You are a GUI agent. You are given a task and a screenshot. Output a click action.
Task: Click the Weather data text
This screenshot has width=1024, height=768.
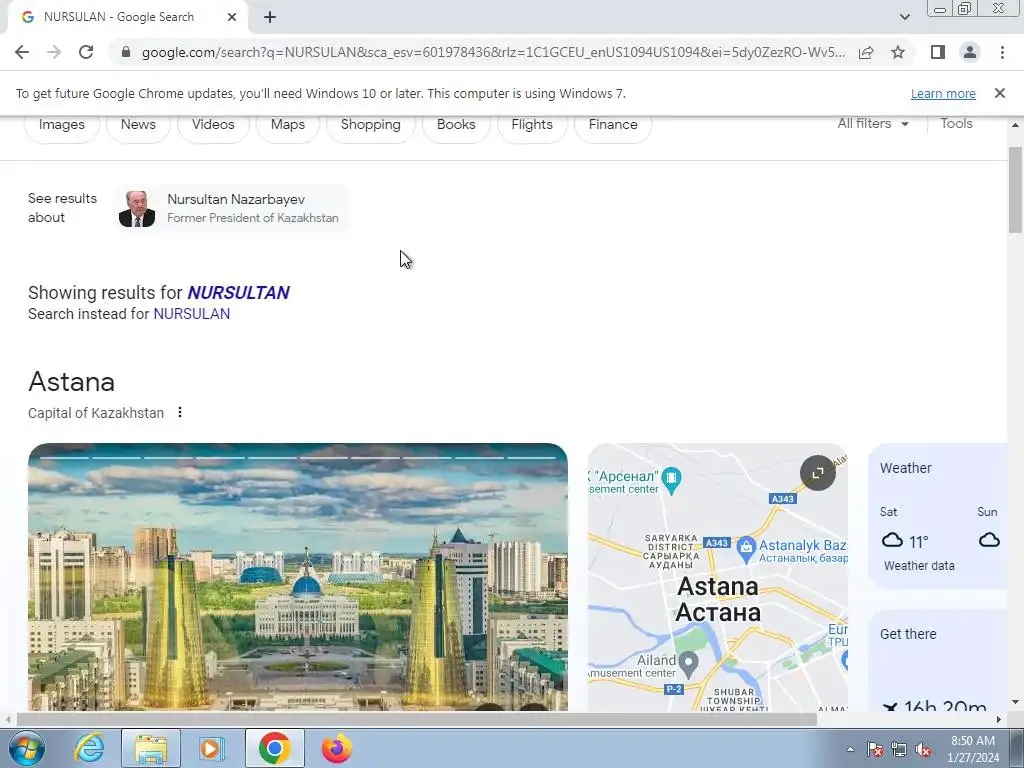pyautogui.click(x=919, y=566)
